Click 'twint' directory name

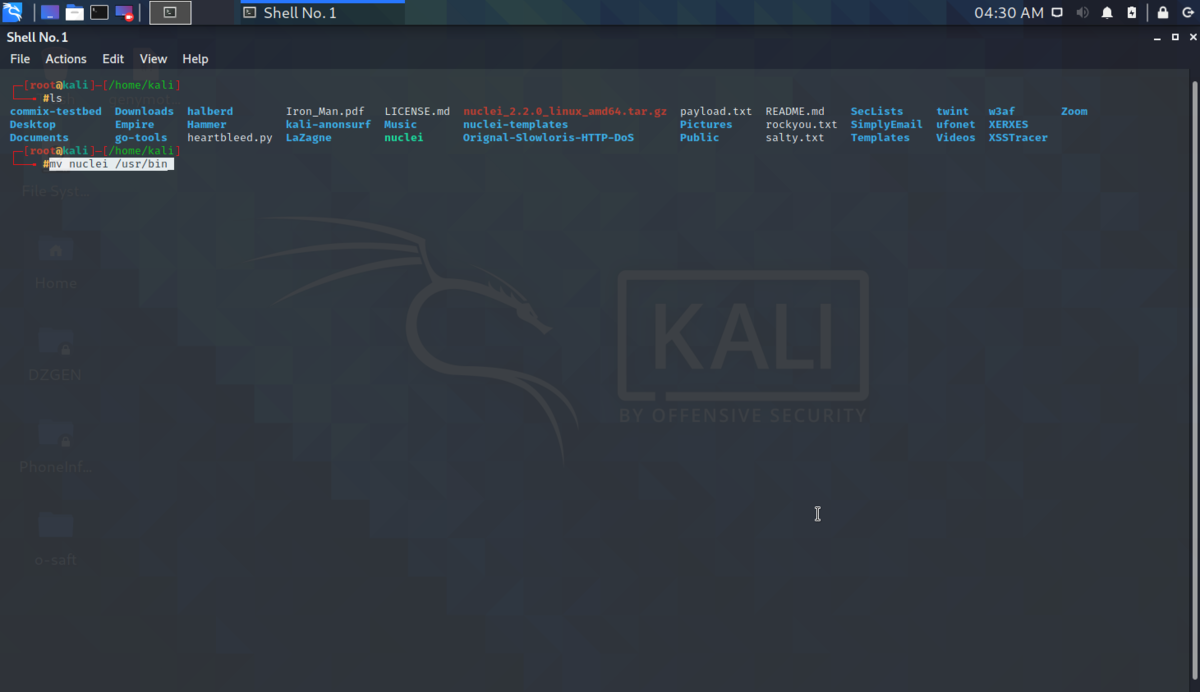coord(952,111)
